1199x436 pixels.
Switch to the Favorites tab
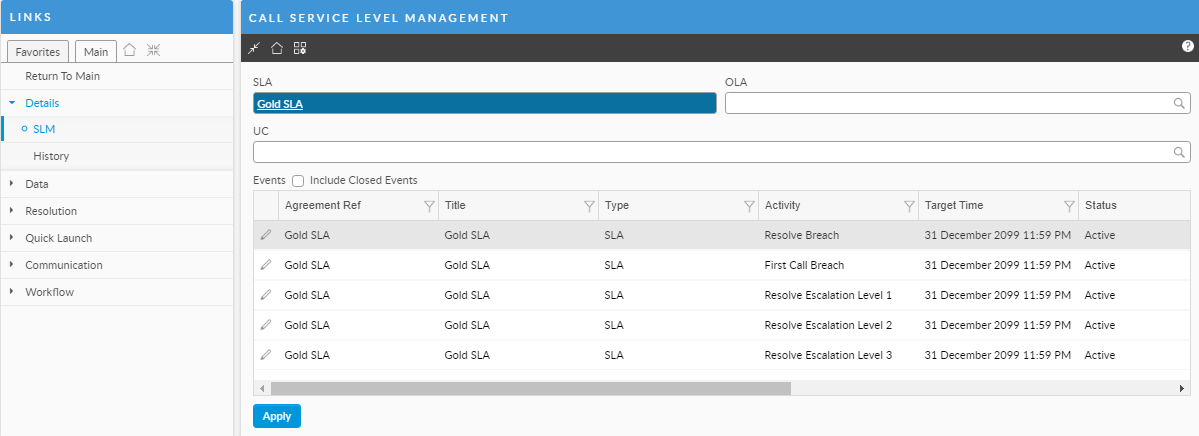tap(38, 52)
